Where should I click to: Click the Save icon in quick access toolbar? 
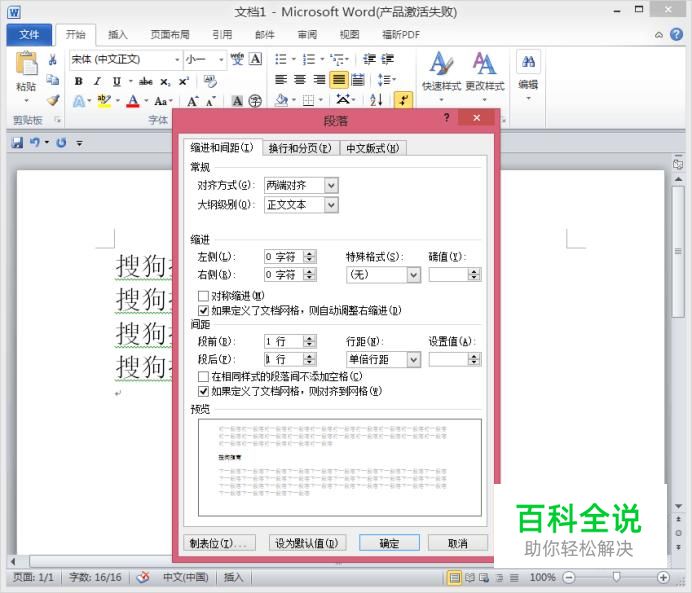point(17,143)
